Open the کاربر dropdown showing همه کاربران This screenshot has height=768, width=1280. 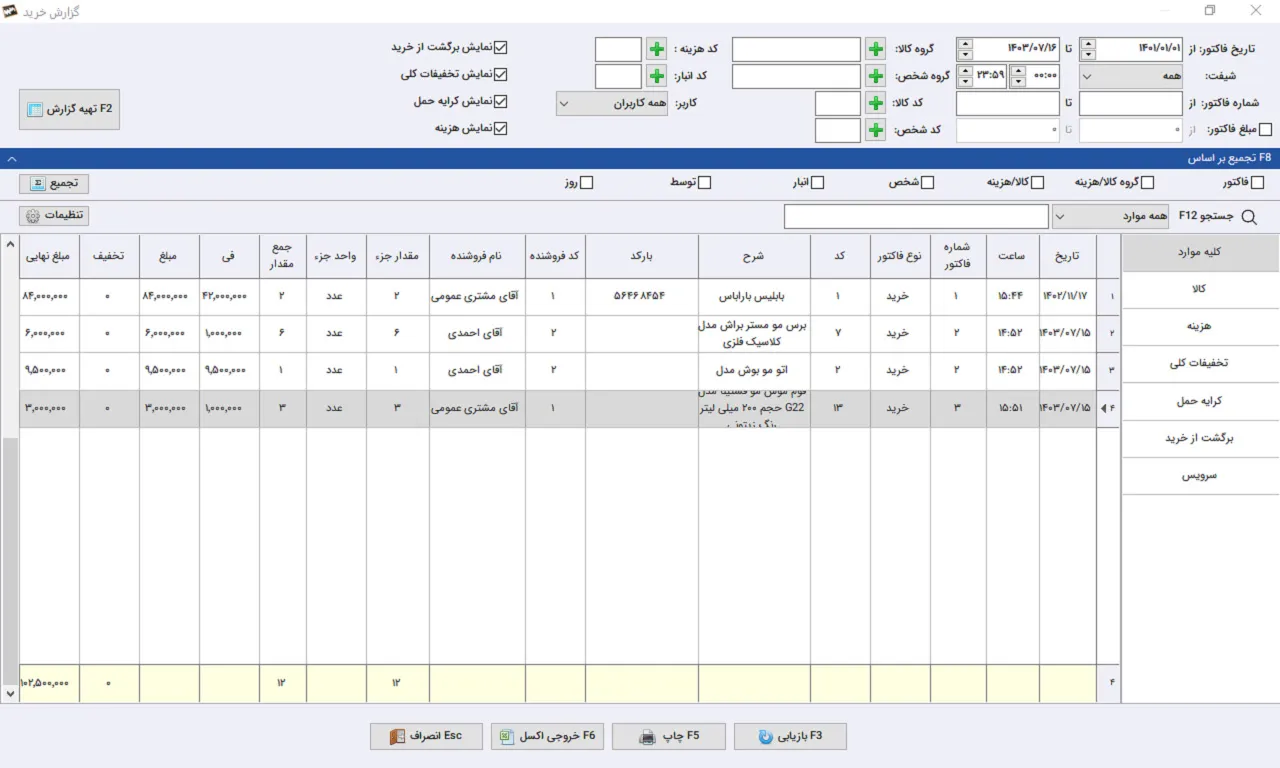[612, 103]
